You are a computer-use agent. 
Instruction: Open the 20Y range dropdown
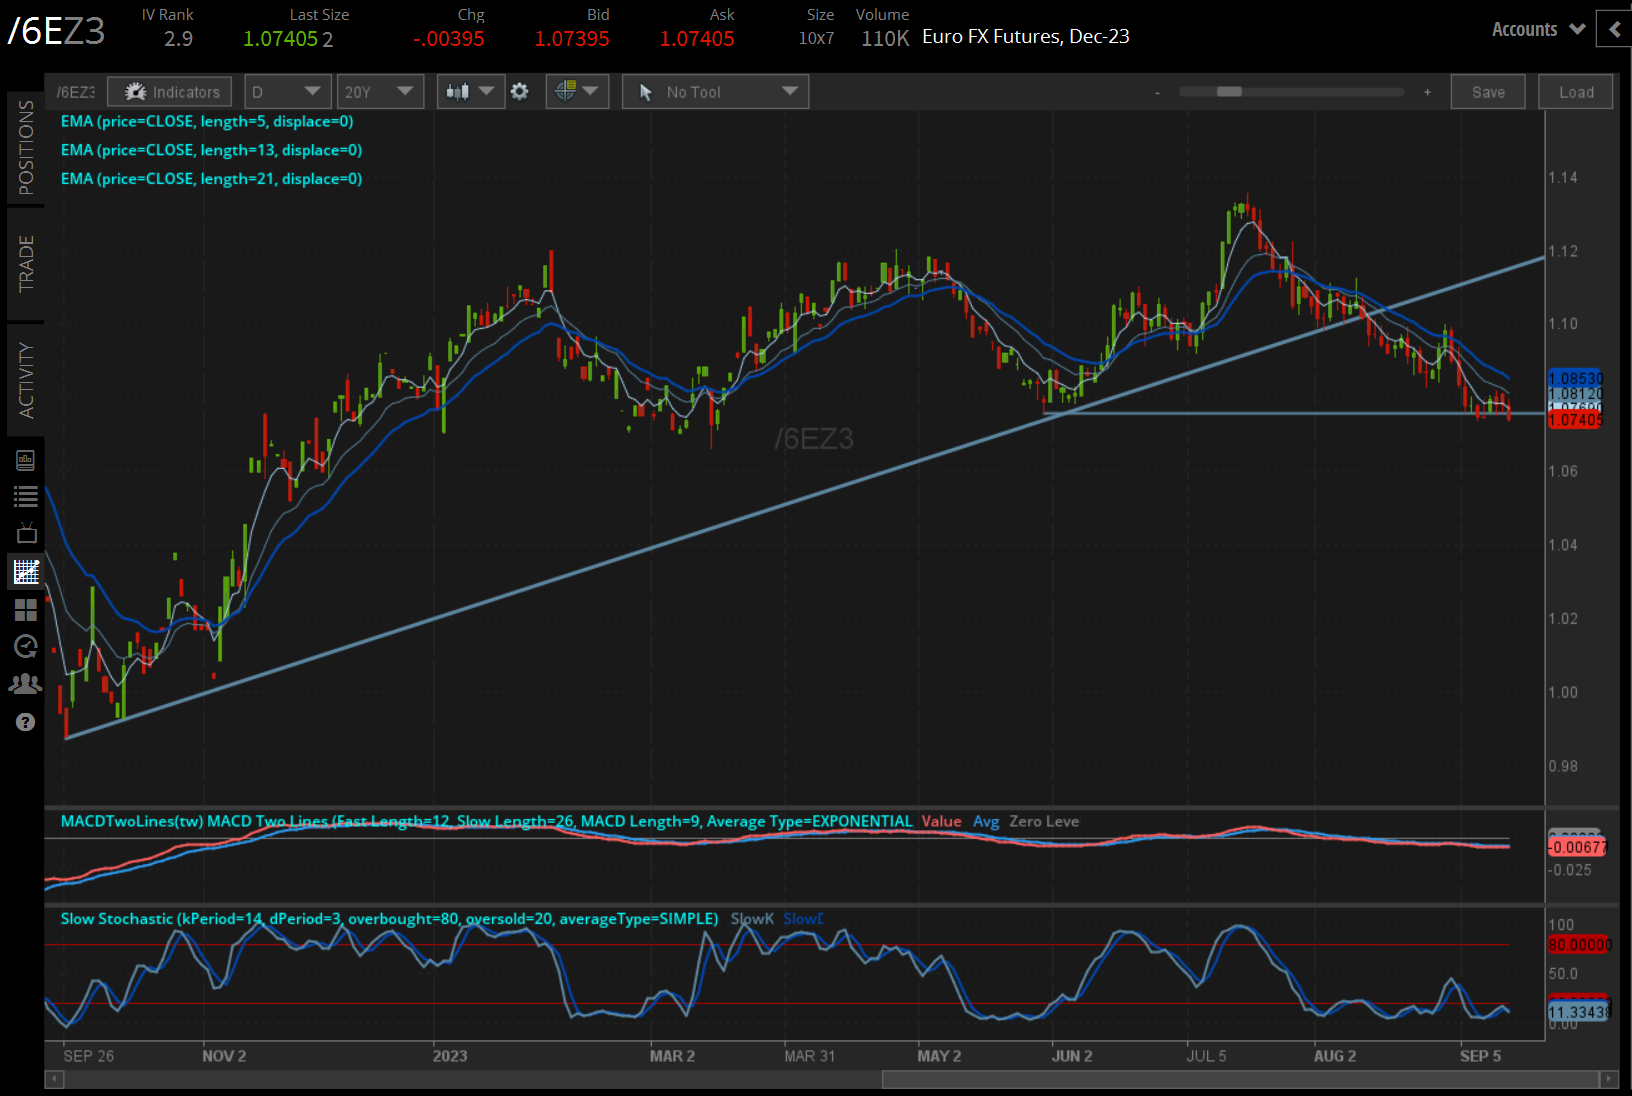tap(379, 92)
